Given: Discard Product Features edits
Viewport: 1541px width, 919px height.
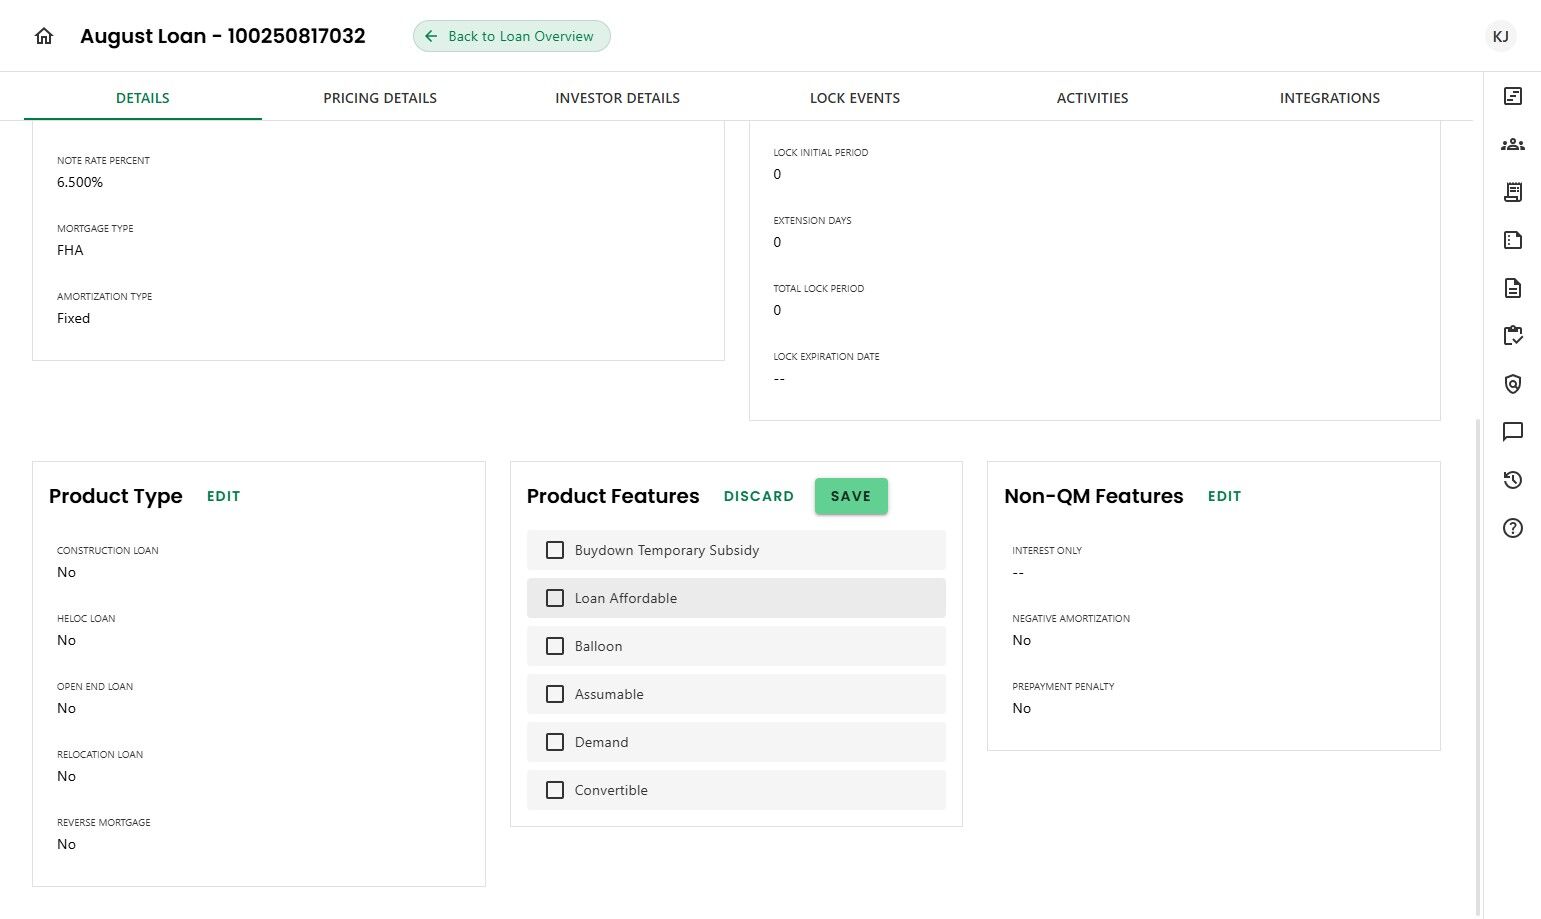Looking at the screenshot, I should coord(758,496).
